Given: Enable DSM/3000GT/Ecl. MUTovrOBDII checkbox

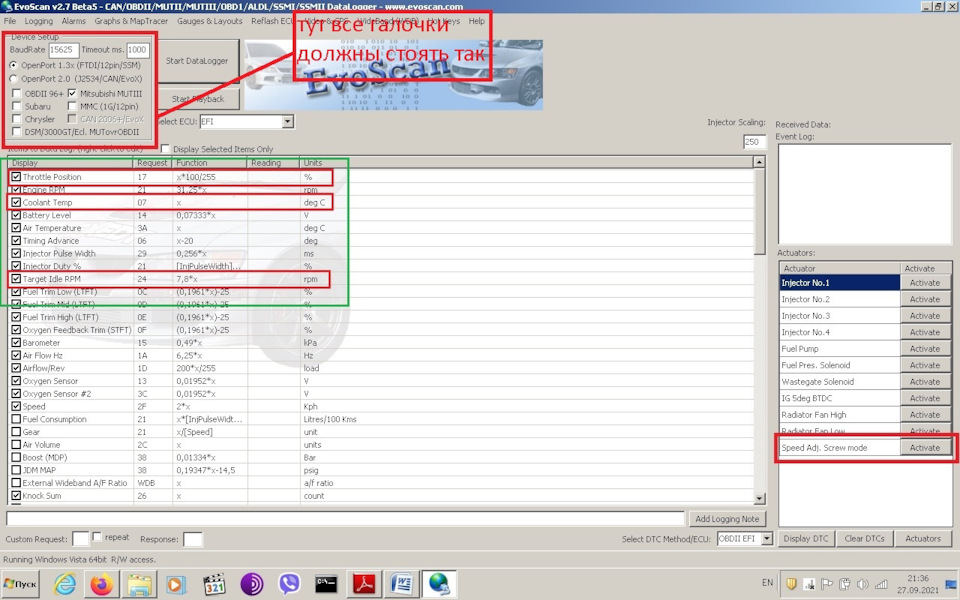Looking at the screenshot, I should click(x=17, y=132).
